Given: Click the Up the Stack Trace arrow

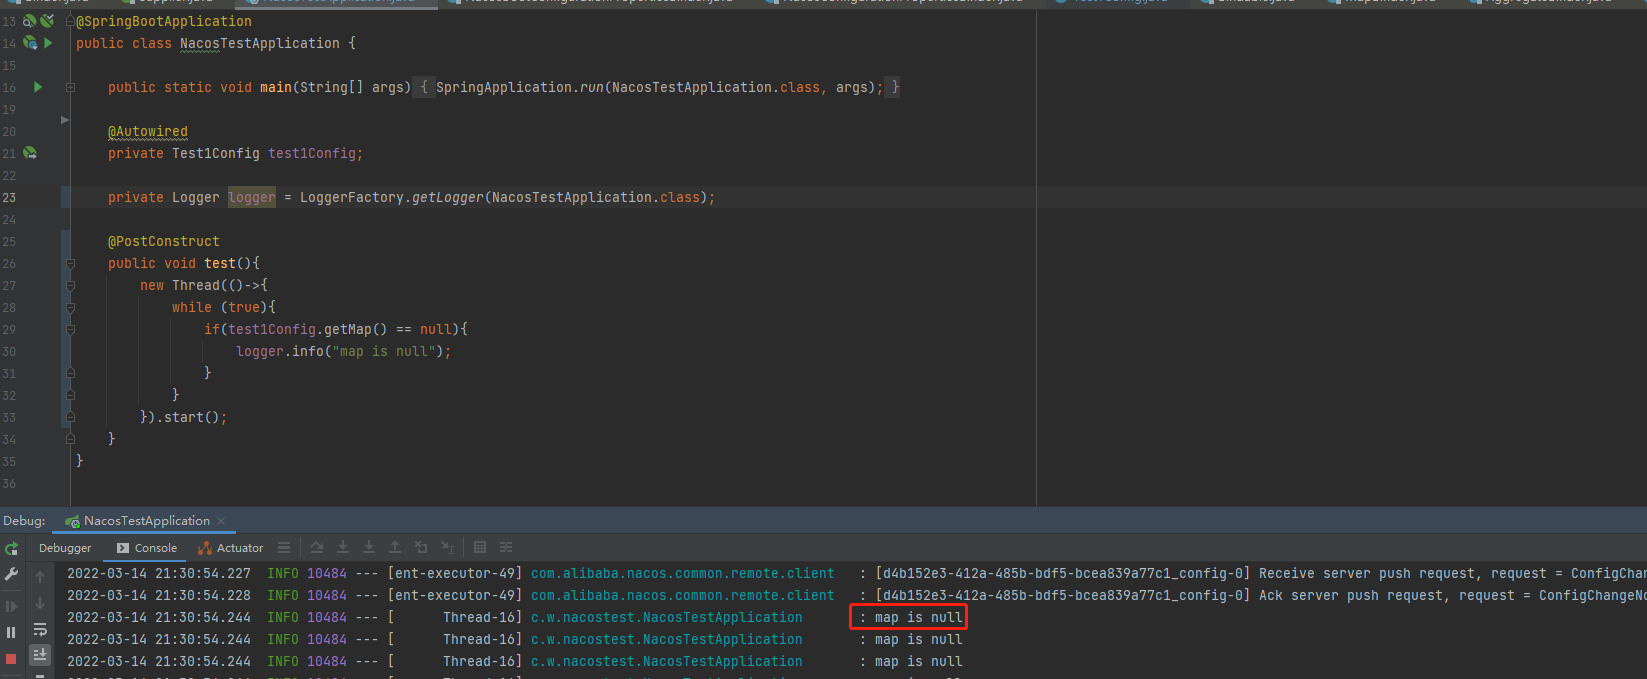Looking at the screenshot, I should (x=40, y=577).
